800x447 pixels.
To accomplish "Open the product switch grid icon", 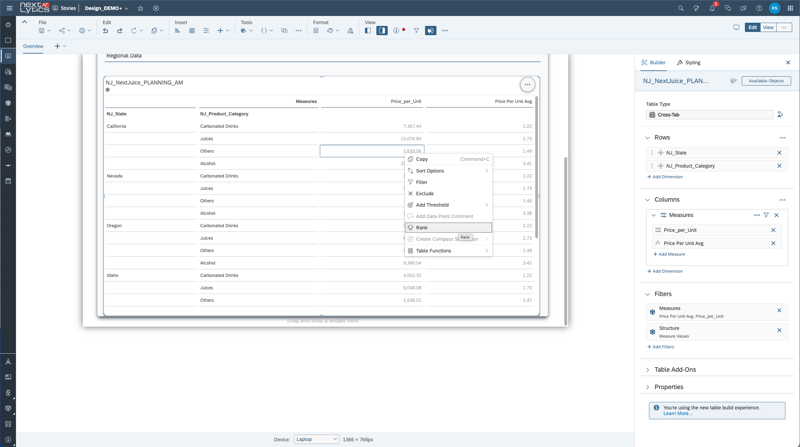I will pos(790,8).
